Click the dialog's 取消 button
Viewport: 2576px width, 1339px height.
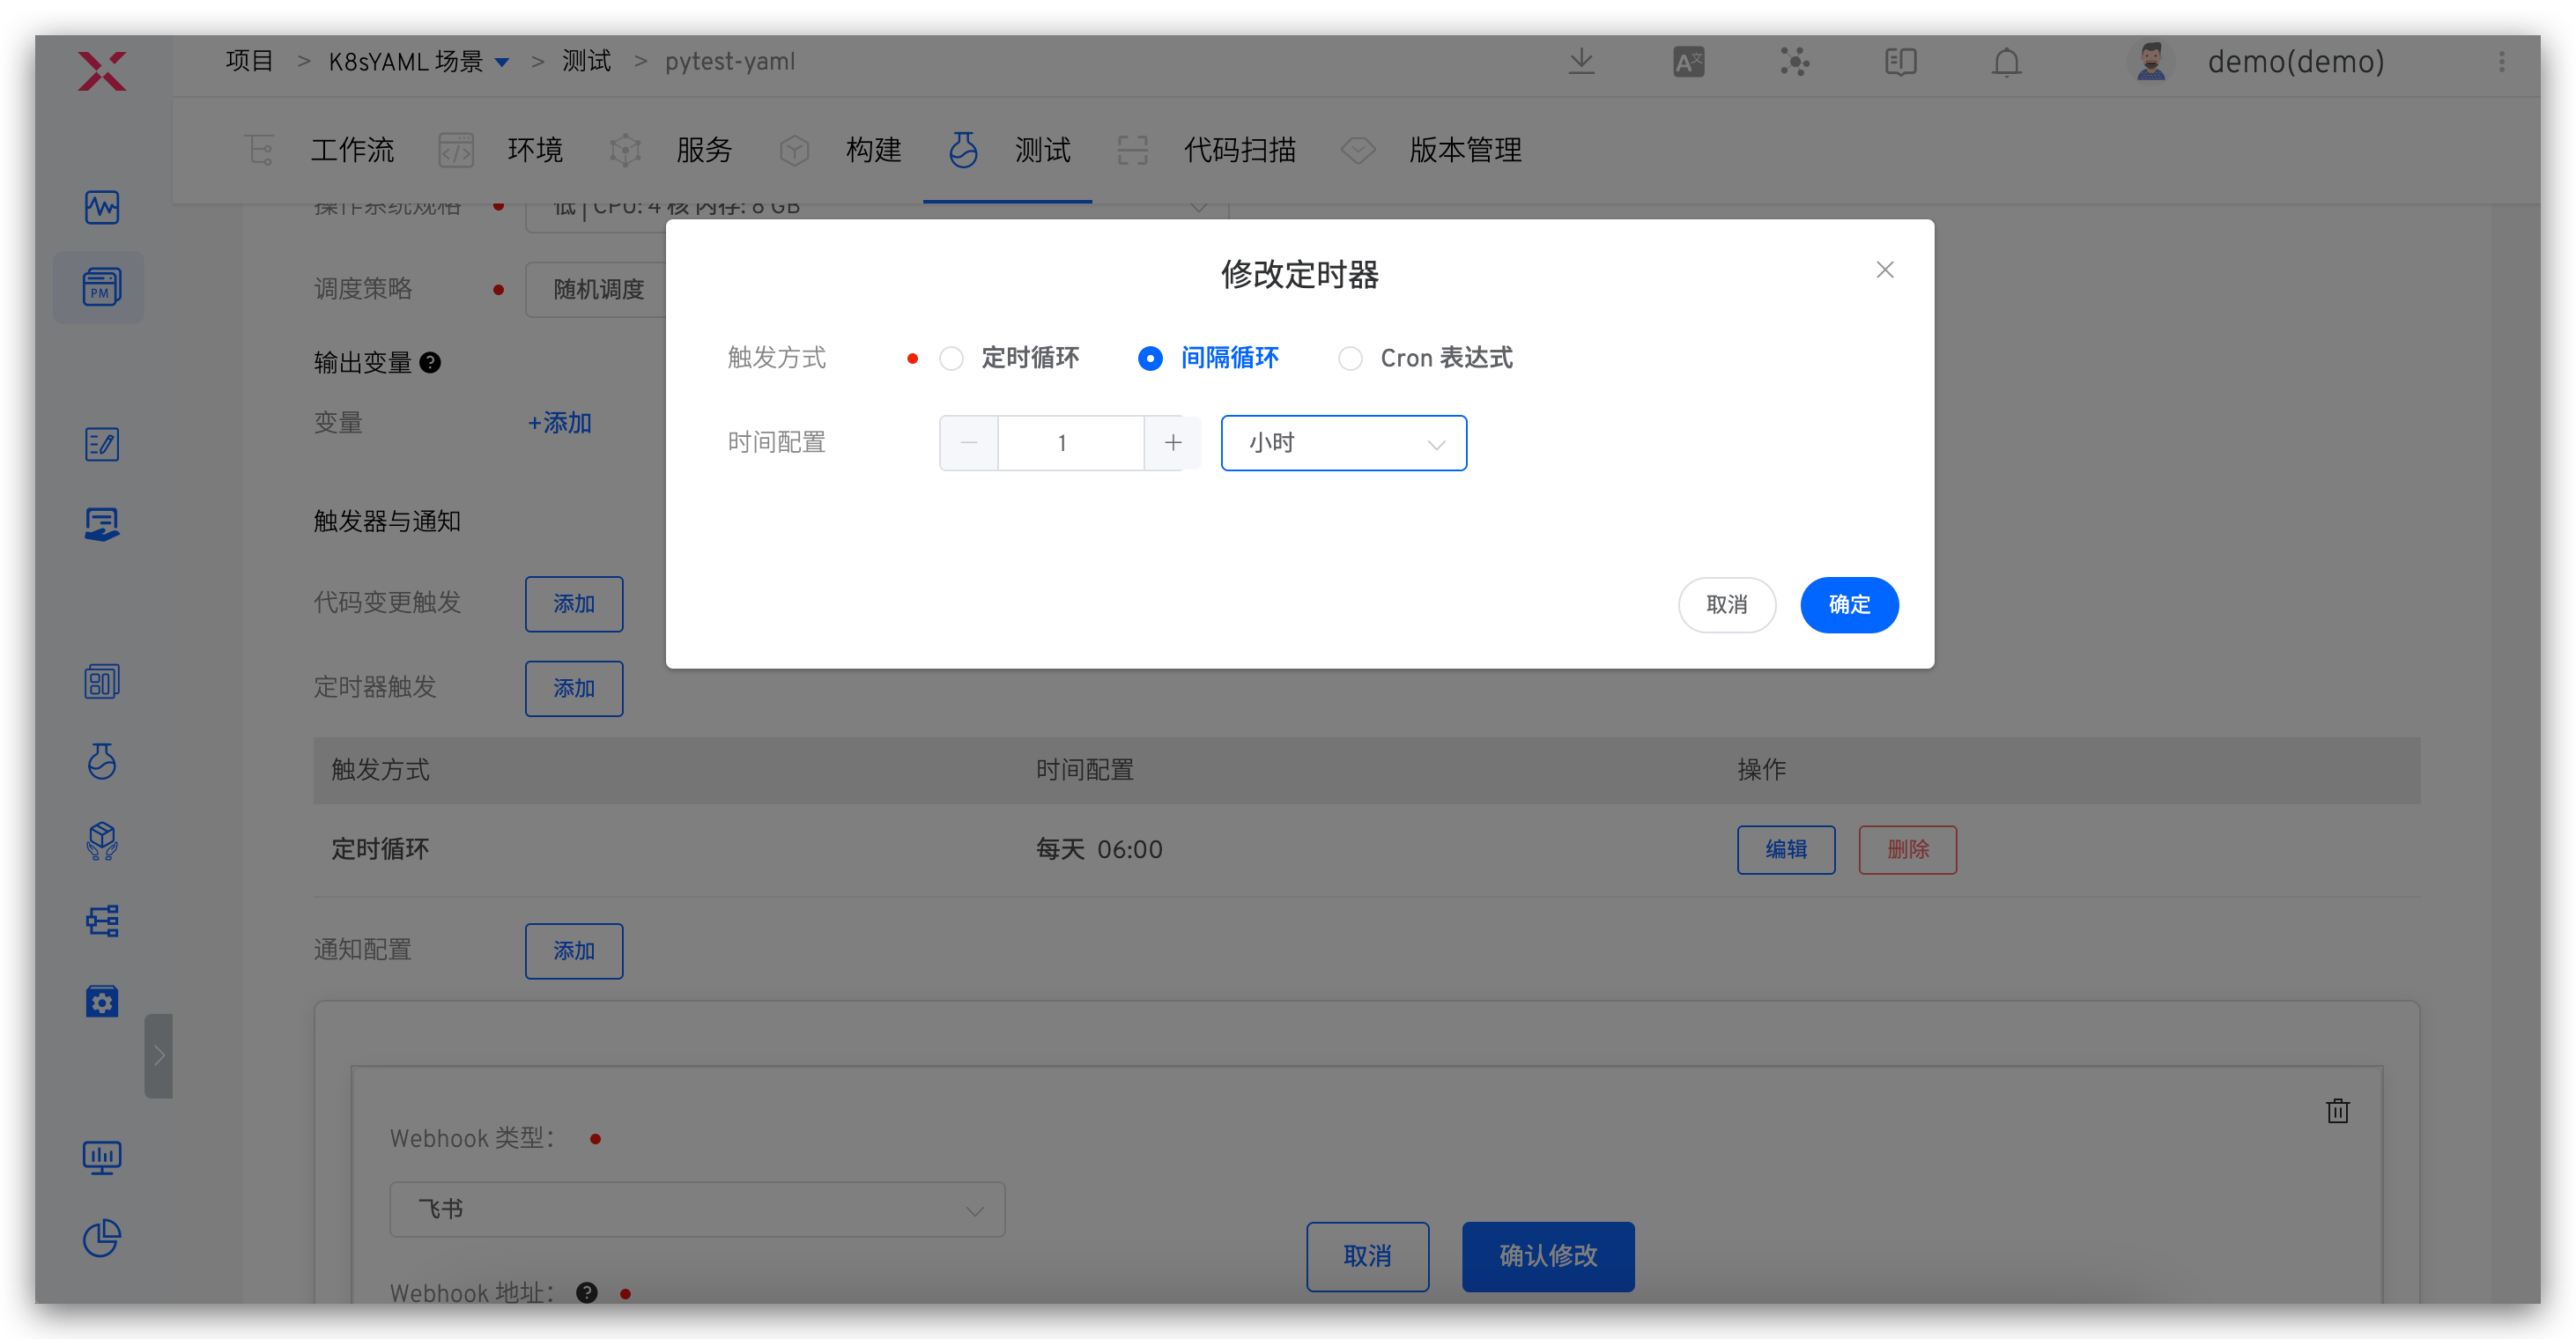[x=1726, y=605]
